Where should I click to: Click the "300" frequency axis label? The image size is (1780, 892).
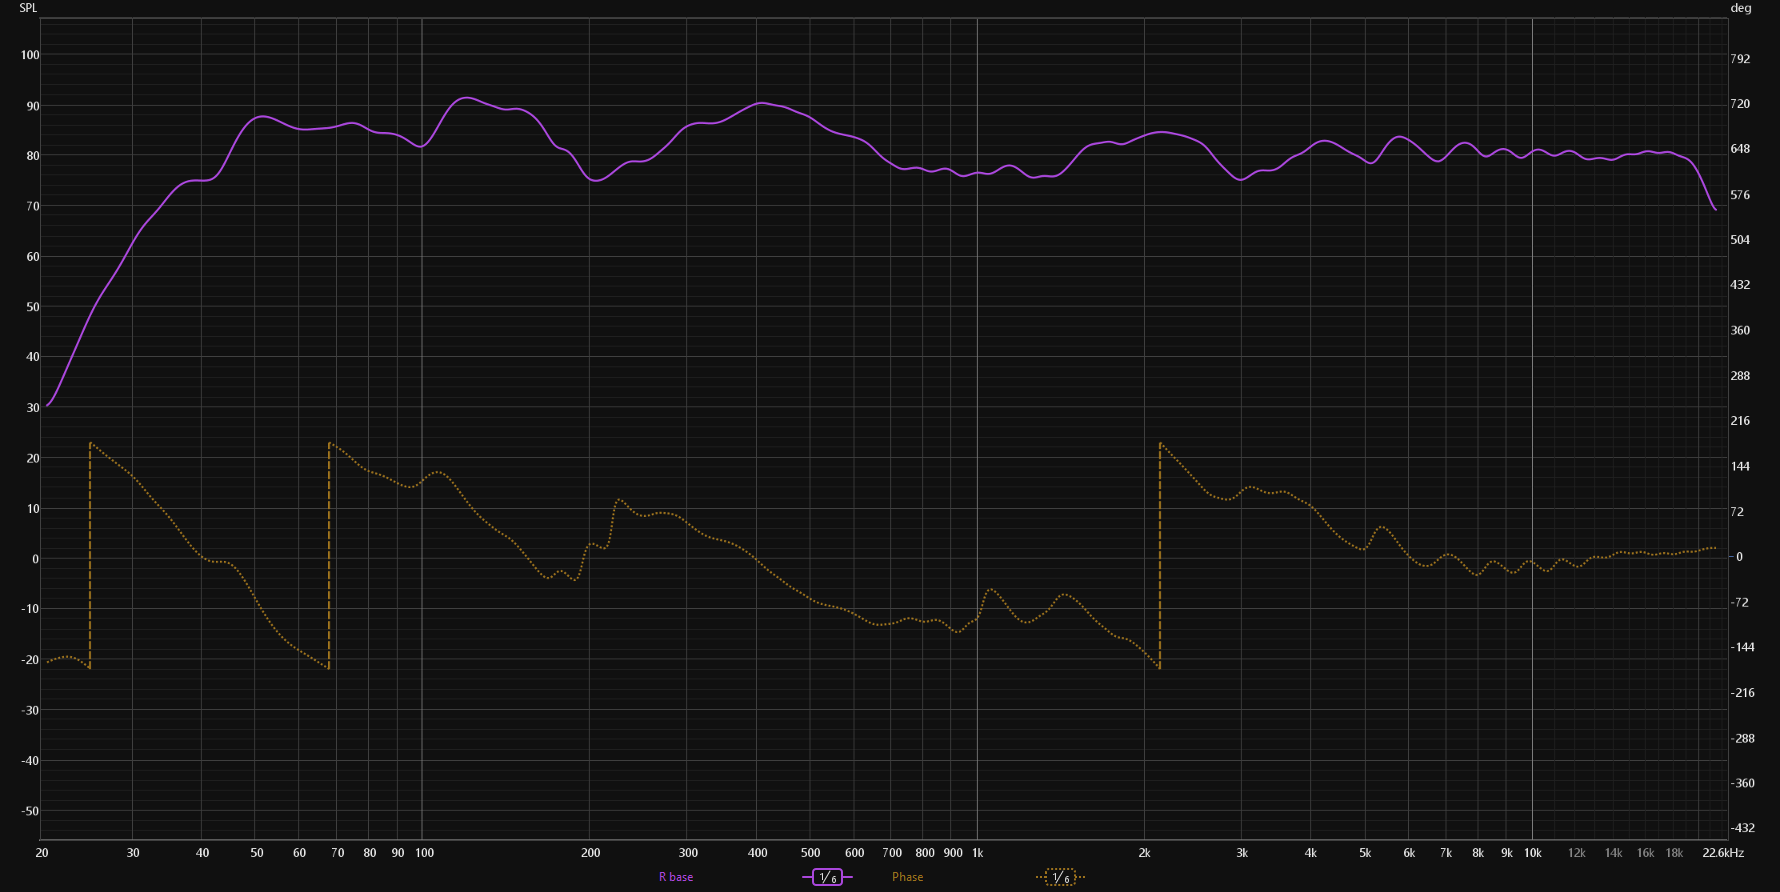pyautogui.click(x=689, y=853)
